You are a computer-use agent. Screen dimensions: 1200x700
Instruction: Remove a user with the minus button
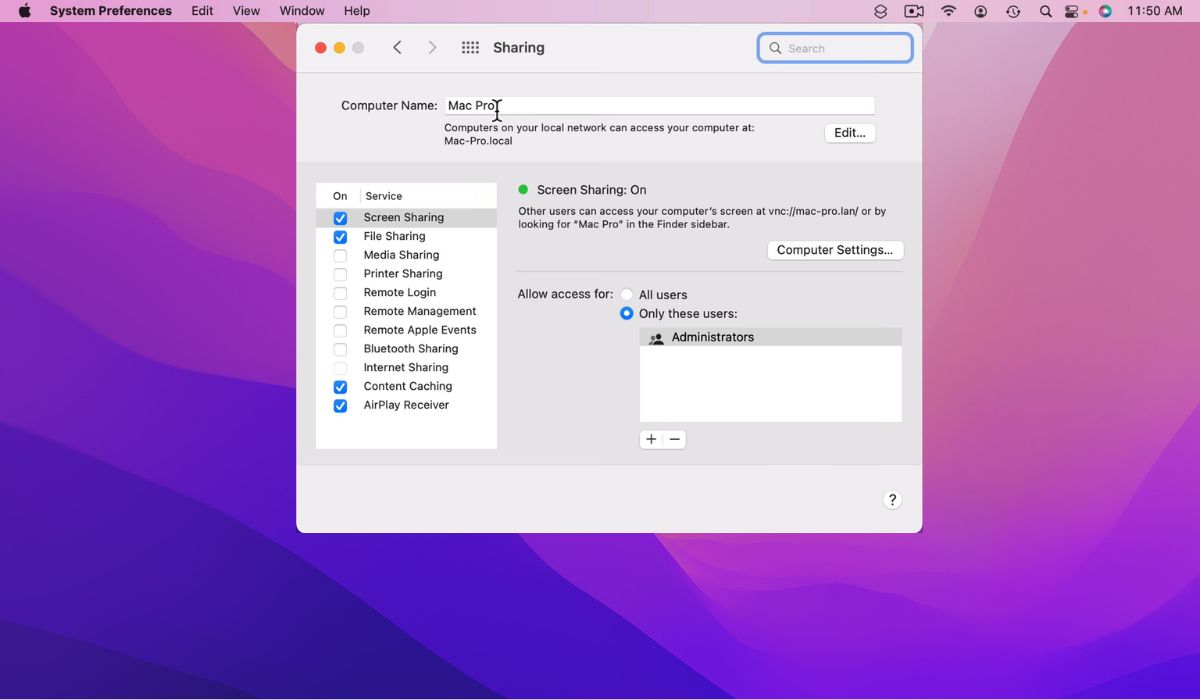(675, 439)
